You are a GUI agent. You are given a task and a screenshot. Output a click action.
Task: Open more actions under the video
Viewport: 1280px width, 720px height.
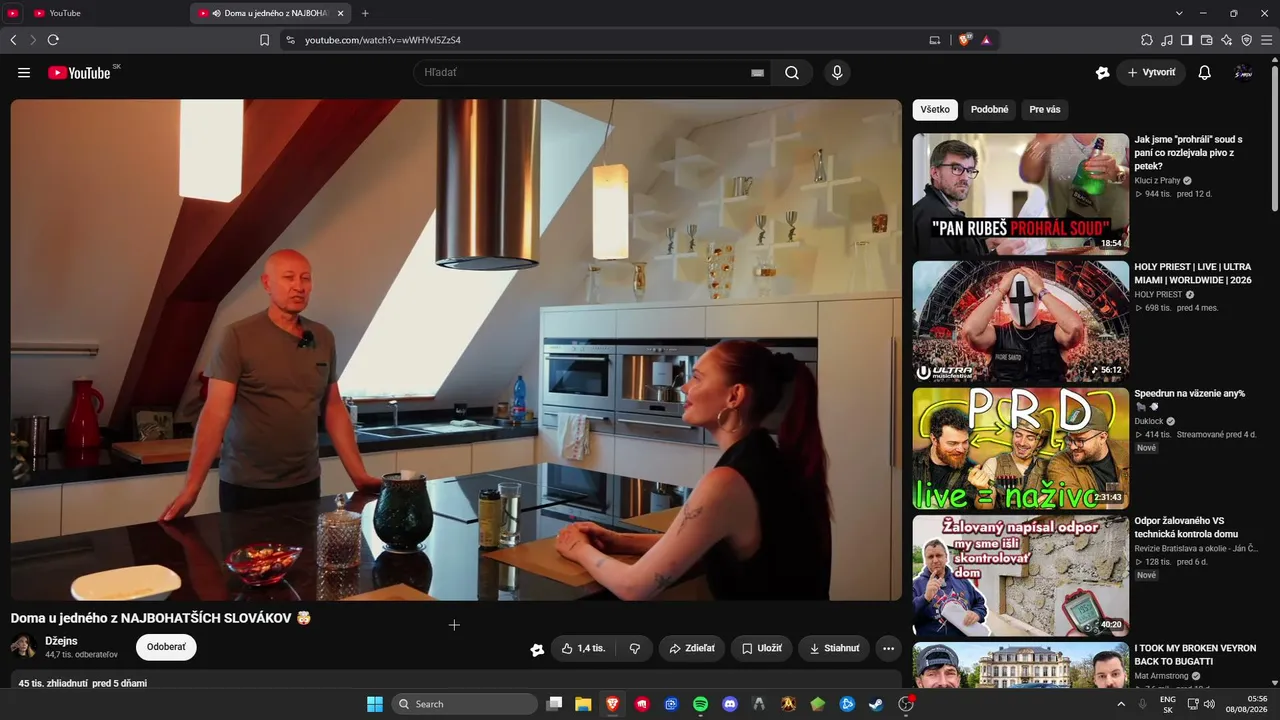pyautogui.click(x=887, y=648)
